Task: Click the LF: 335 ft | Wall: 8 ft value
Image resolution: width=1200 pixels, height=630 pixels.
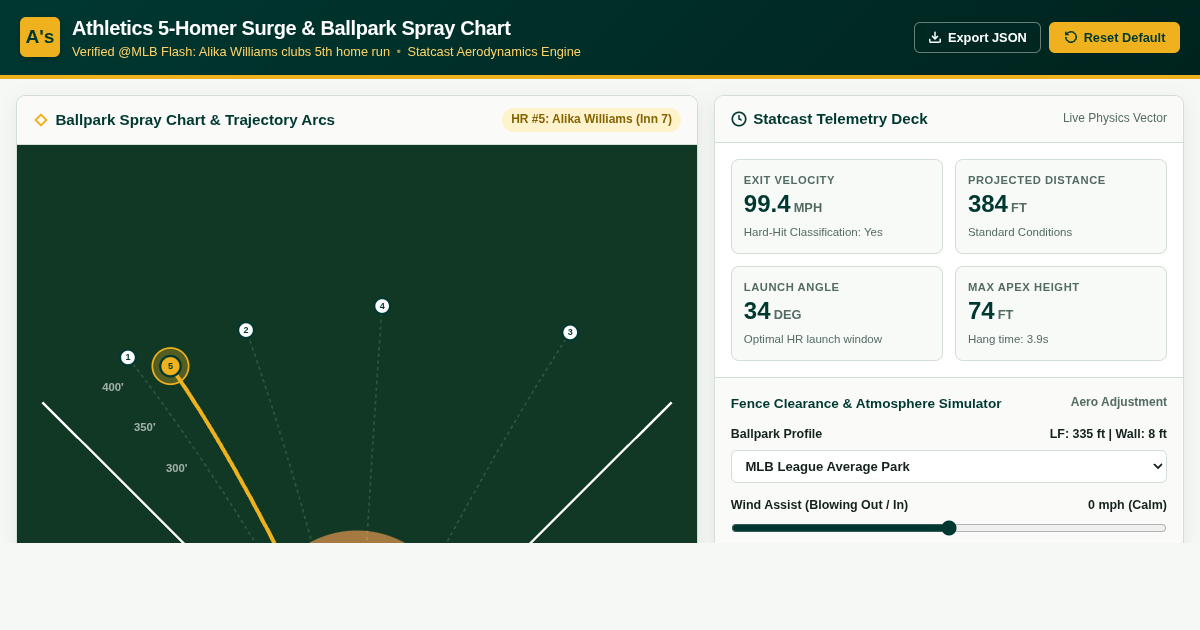Action: tap(1108, 434)
